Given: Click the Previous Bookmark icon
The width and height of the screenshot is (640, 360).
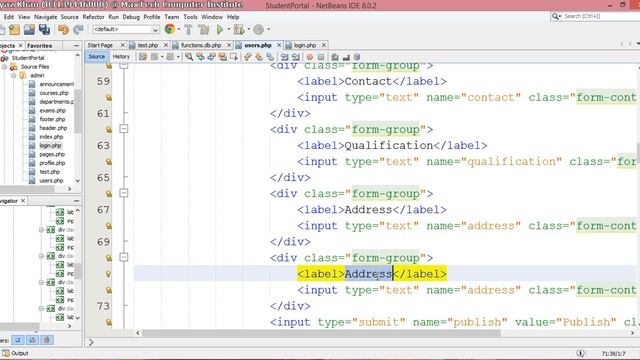Looking at the screenshot, I should tap(247, 57).
